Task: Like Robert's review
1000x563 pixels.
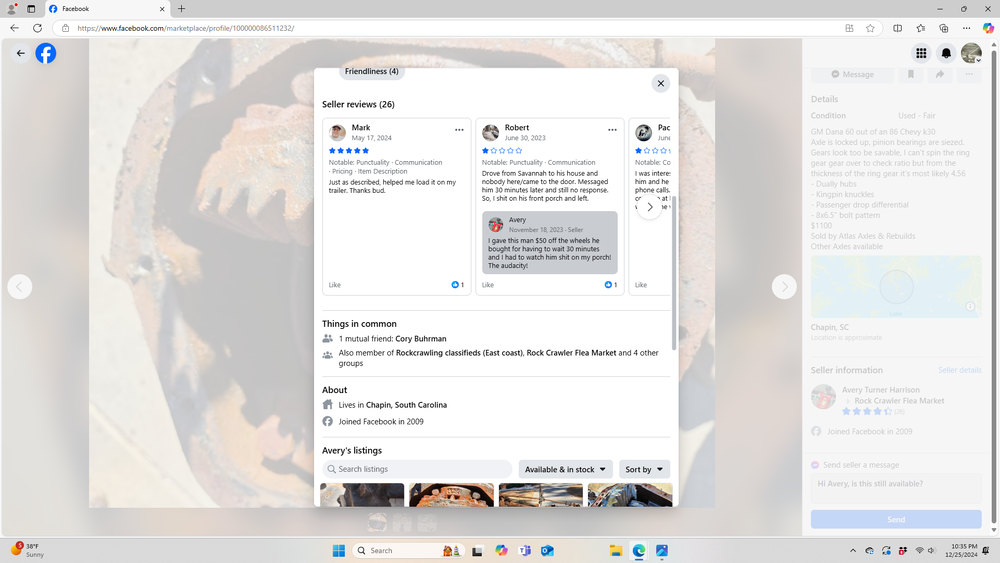Action: 488,285
